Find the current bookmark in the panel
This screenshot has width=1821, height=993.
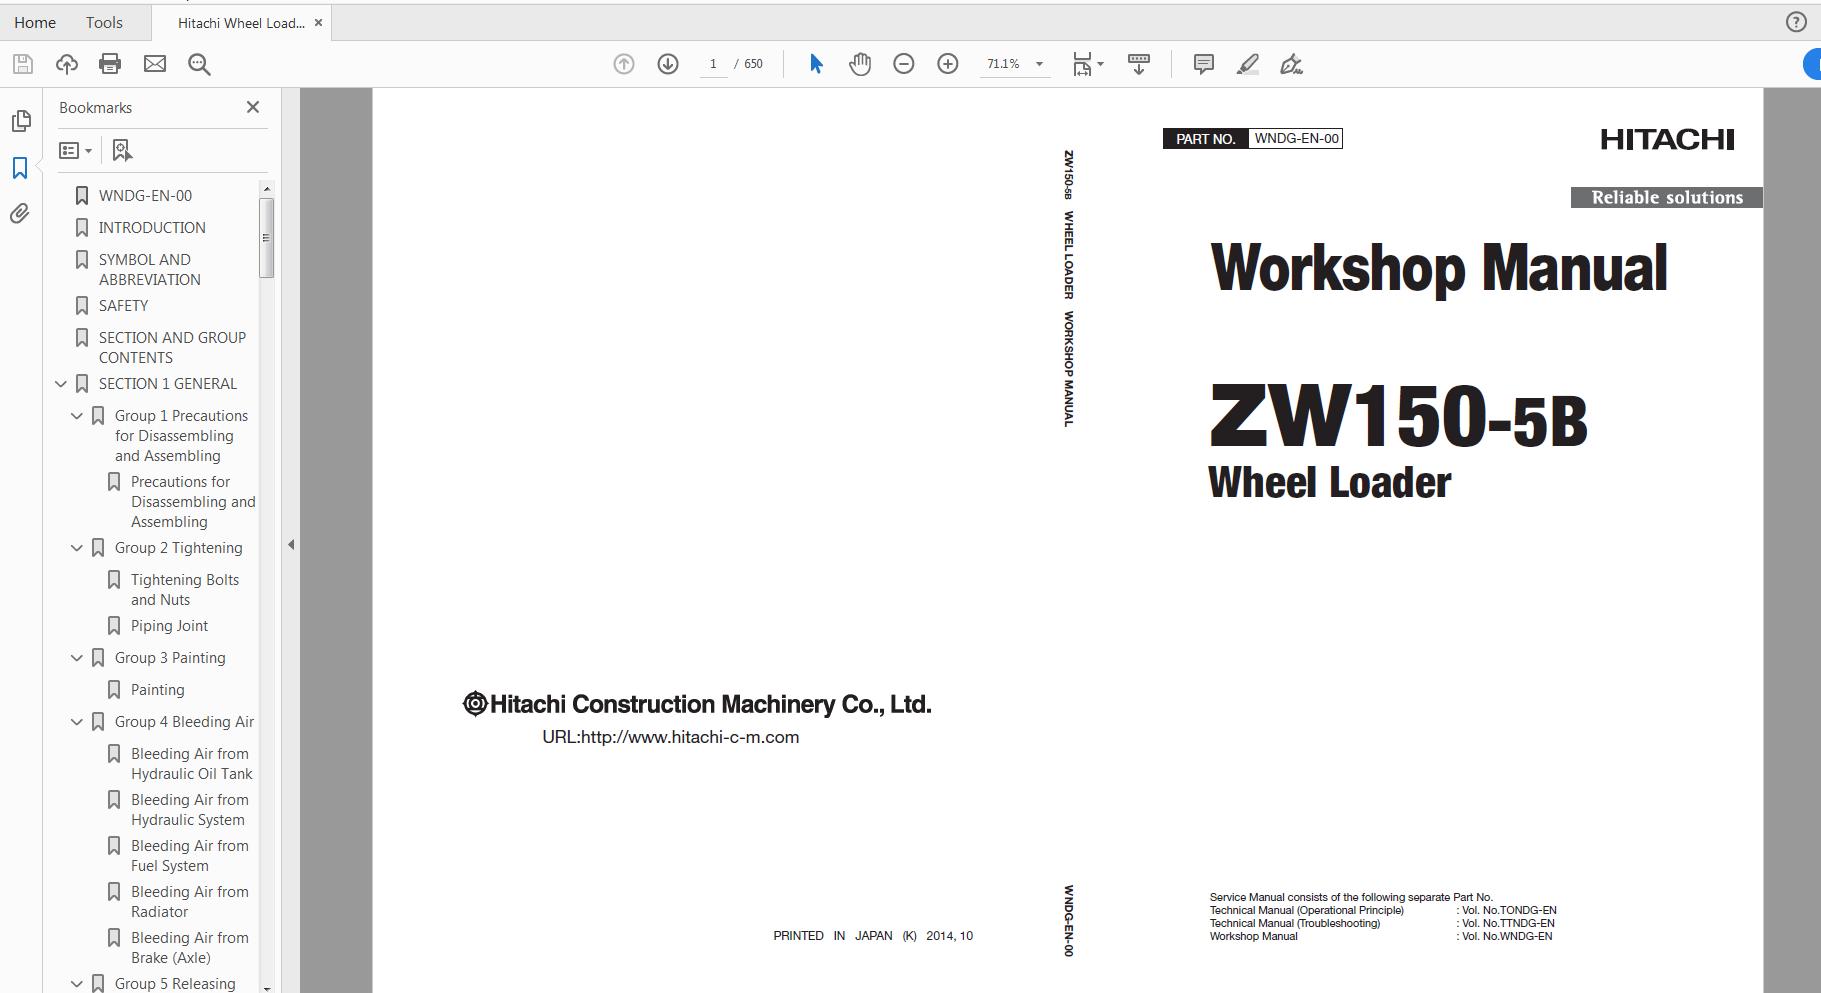pyautogui.click(x=121, y=149)
